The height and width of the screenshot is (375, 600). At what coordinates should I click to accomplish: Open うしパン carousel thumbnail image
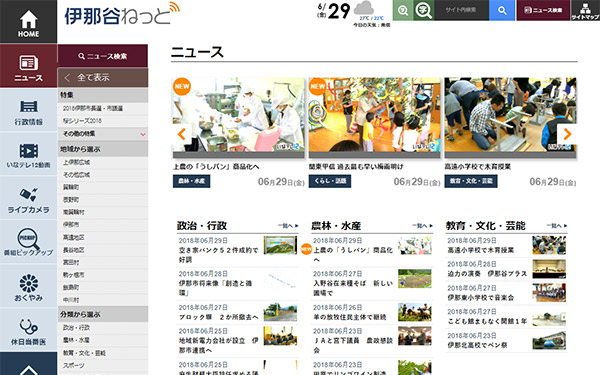click(239, 118)
